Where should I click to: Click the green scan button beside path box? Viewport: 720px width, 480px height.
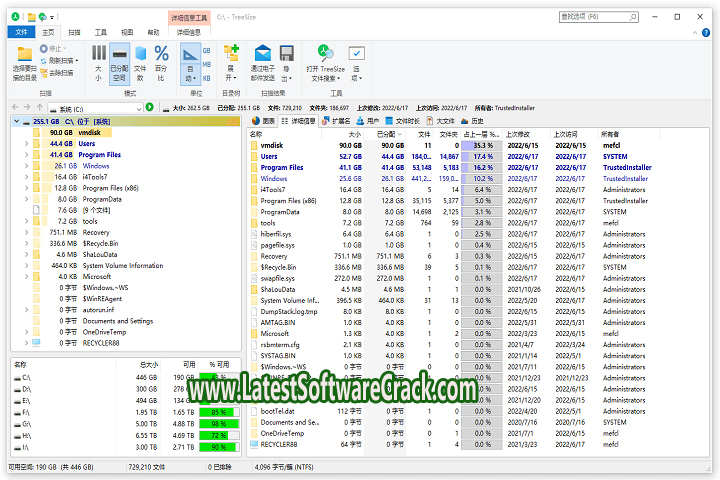click(x=149, y=106)
